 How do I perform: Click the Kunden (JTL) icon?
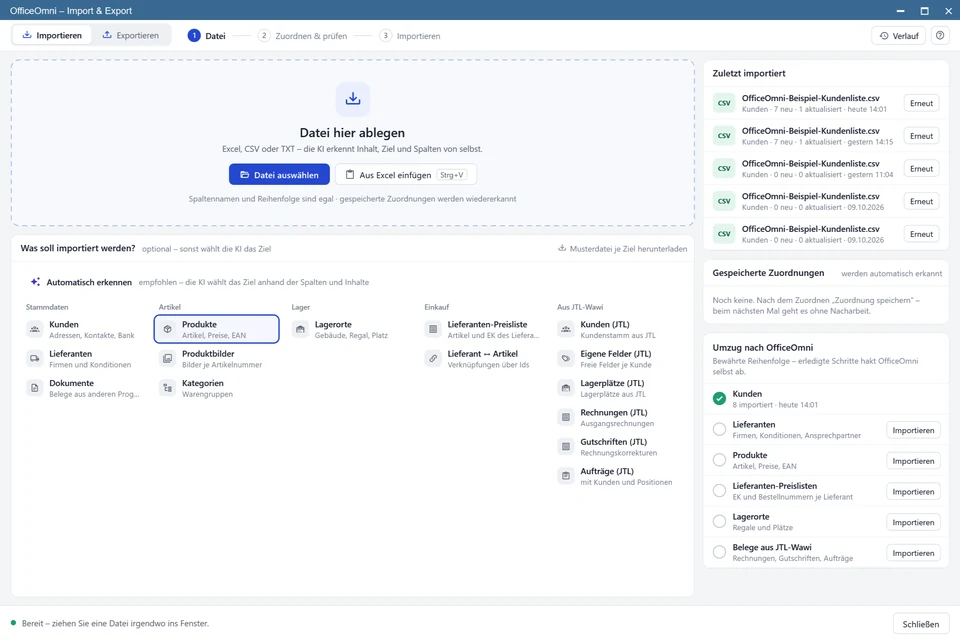pos(566,329)
